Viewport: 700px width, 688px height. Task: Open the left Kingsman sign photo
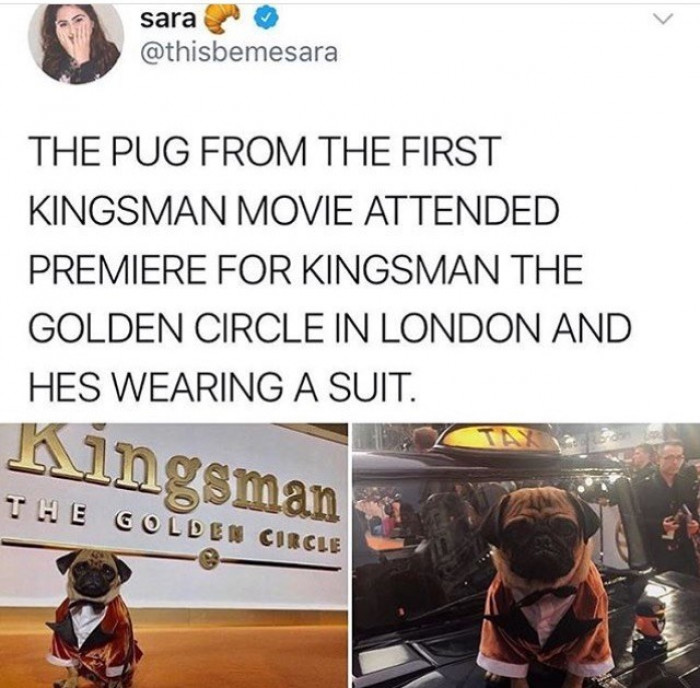coord(174,555)
